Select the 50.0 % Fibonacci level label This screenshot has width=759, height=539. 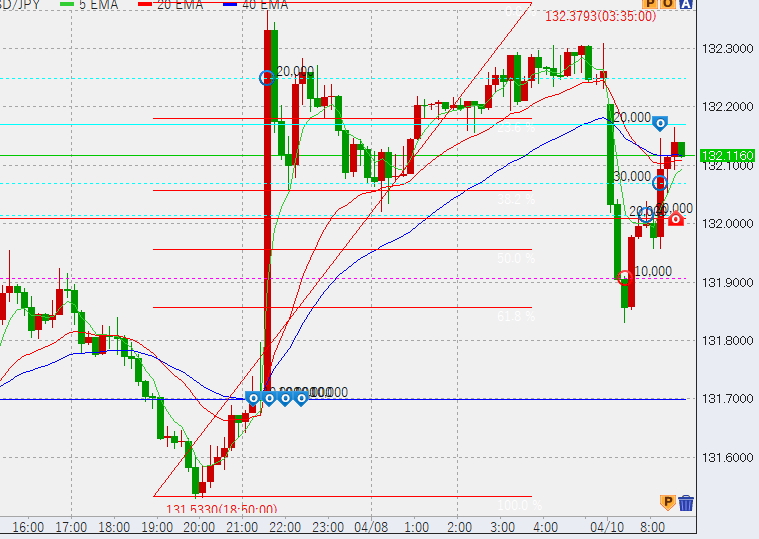(516, 258)
